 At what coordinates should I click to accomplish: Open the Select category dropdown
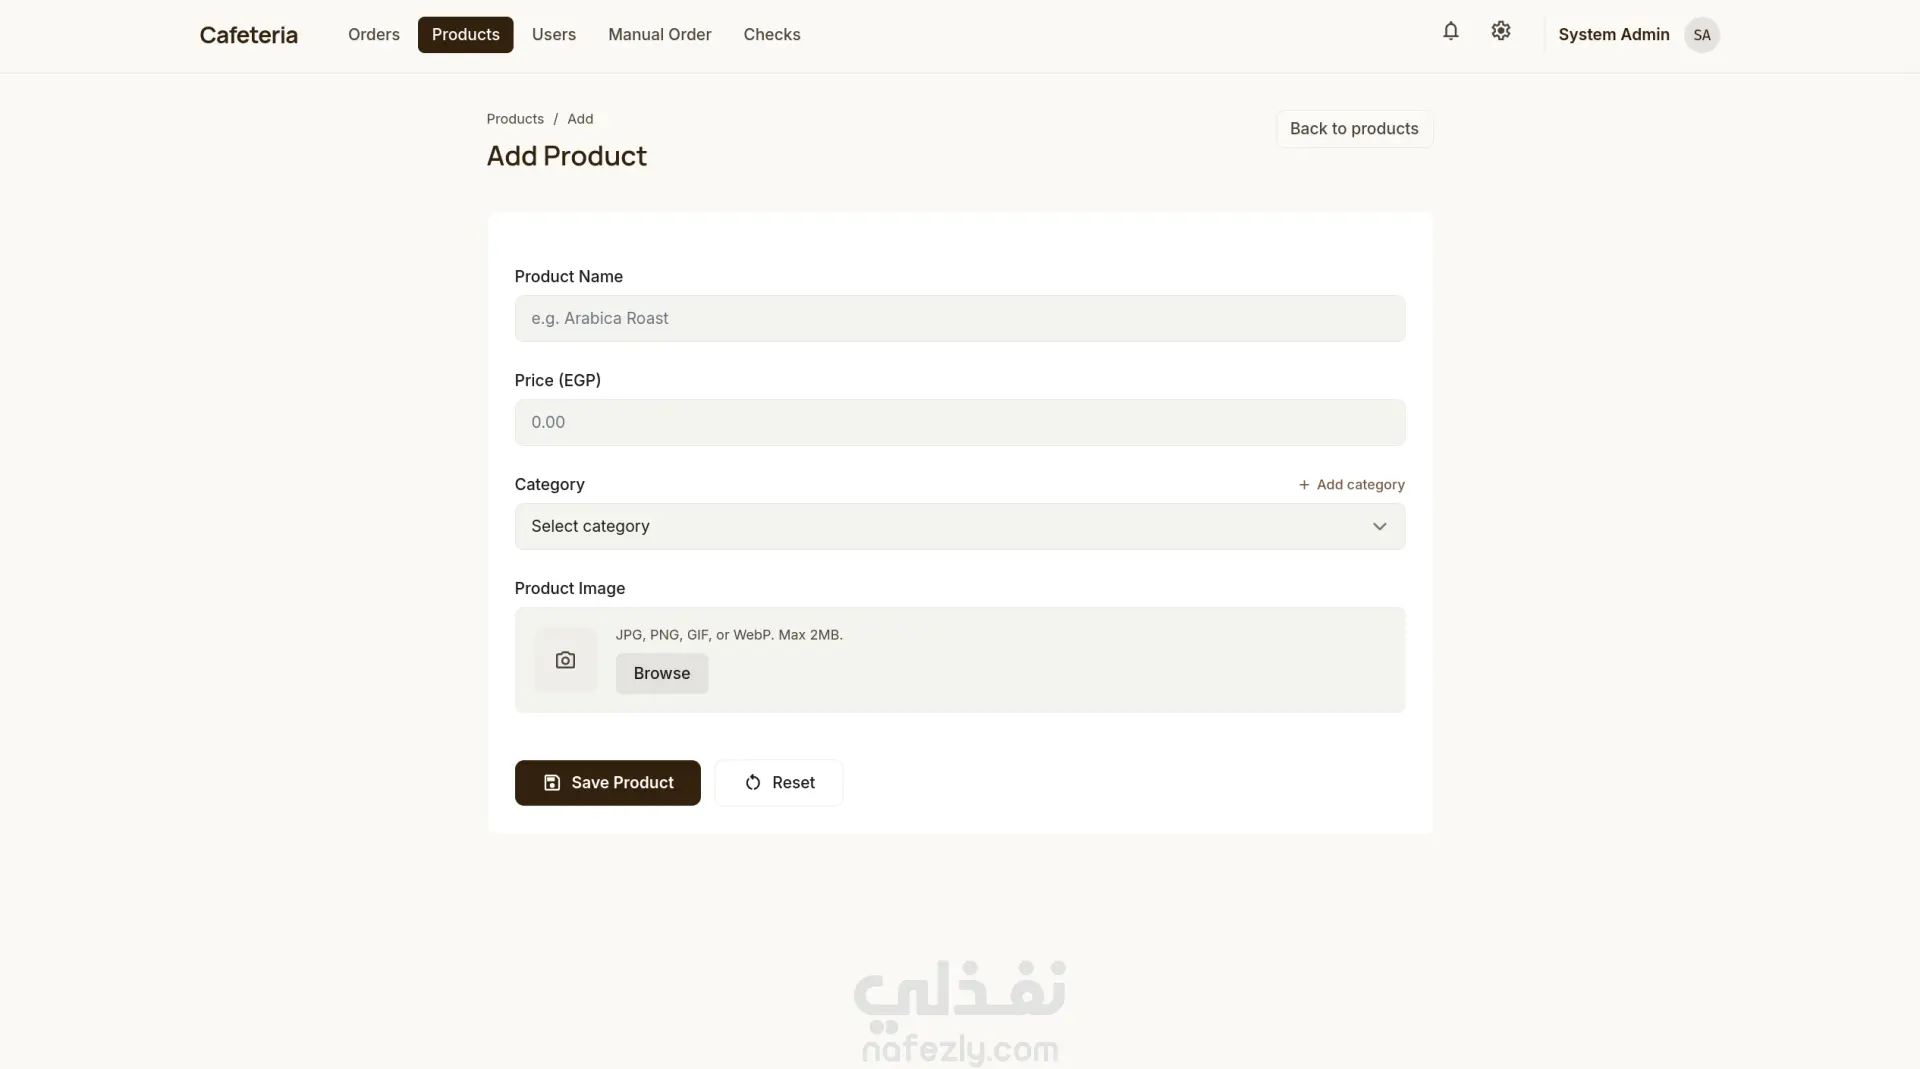[x=959, y=527]
